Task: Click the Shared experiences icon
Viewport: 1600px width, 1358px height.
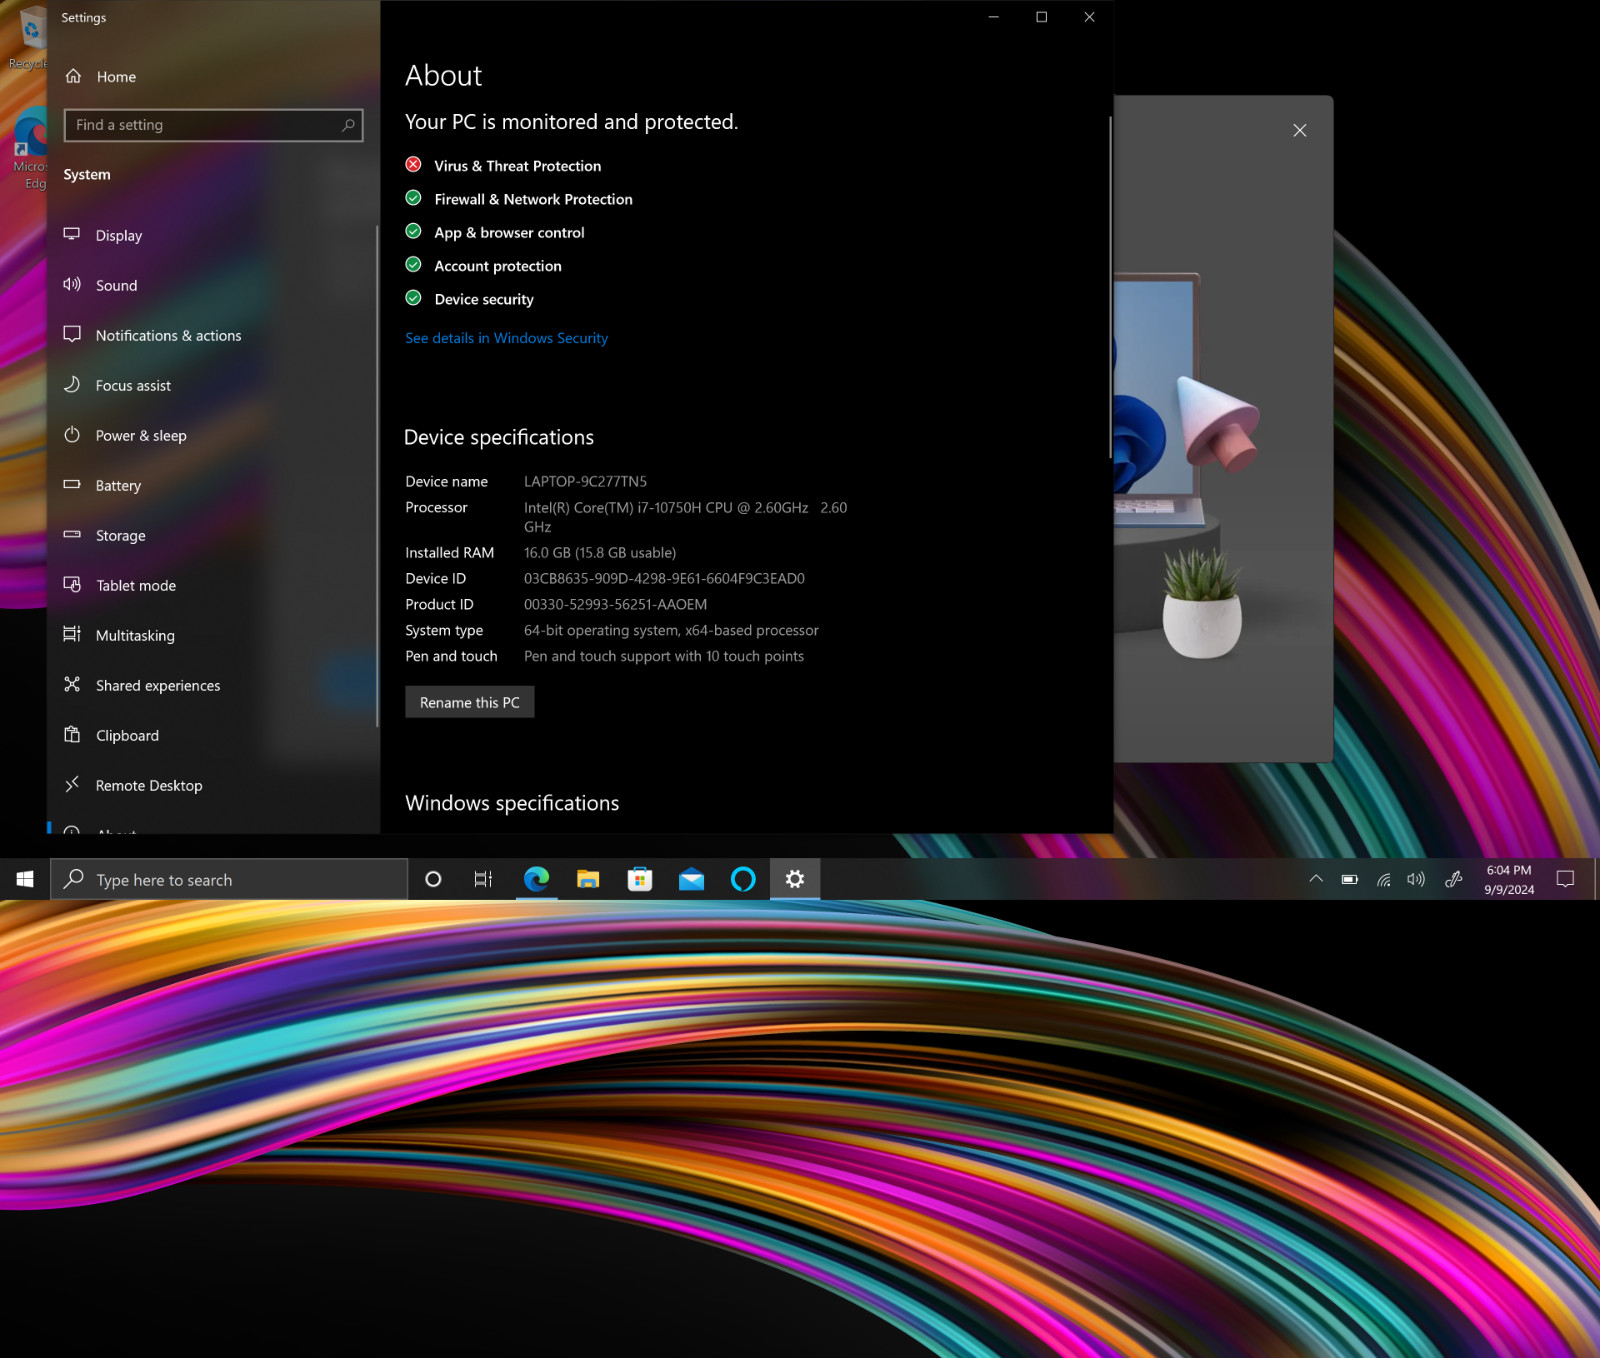Action: 72,685
